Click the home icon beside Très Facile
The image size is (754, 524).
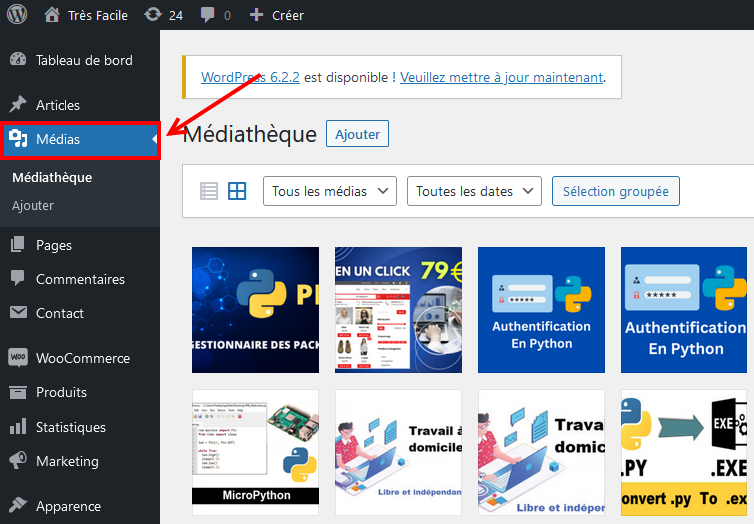(x=52, y=14)
